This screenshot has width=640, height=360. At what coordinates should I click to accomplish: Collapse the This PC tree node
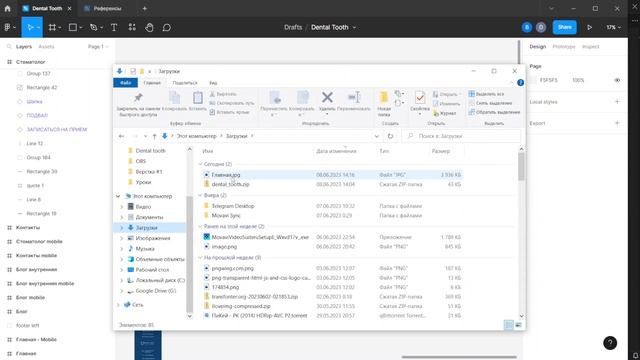pos(118,196)
